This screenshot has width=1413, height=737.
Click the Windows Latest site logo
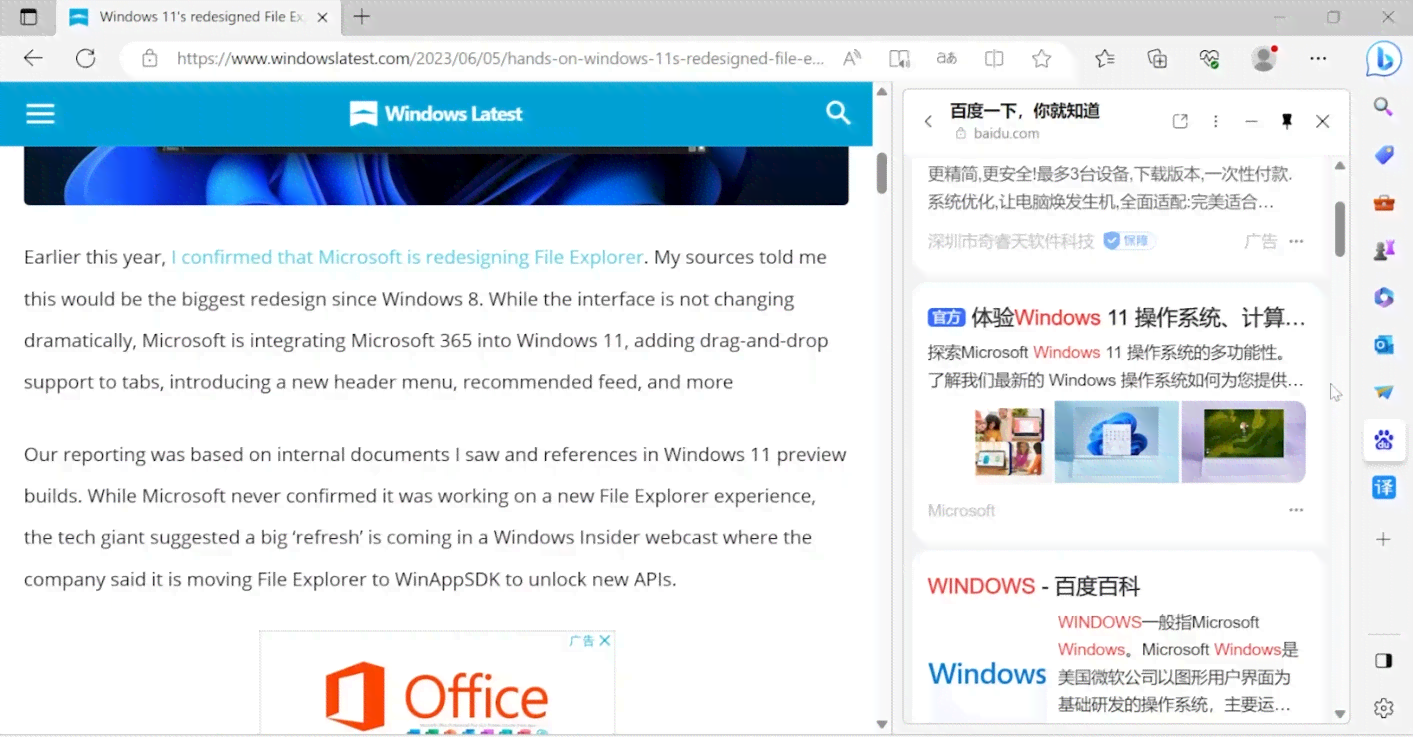click(x=436, y=114)
